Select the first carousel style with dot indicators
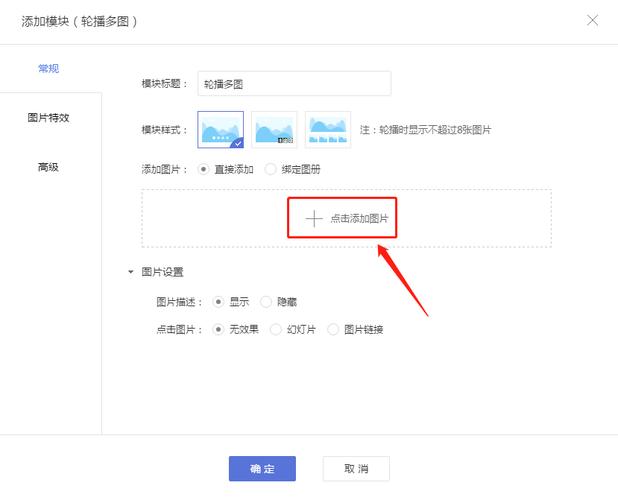Screen dimensions: 618x500 [x=221, y=130]
